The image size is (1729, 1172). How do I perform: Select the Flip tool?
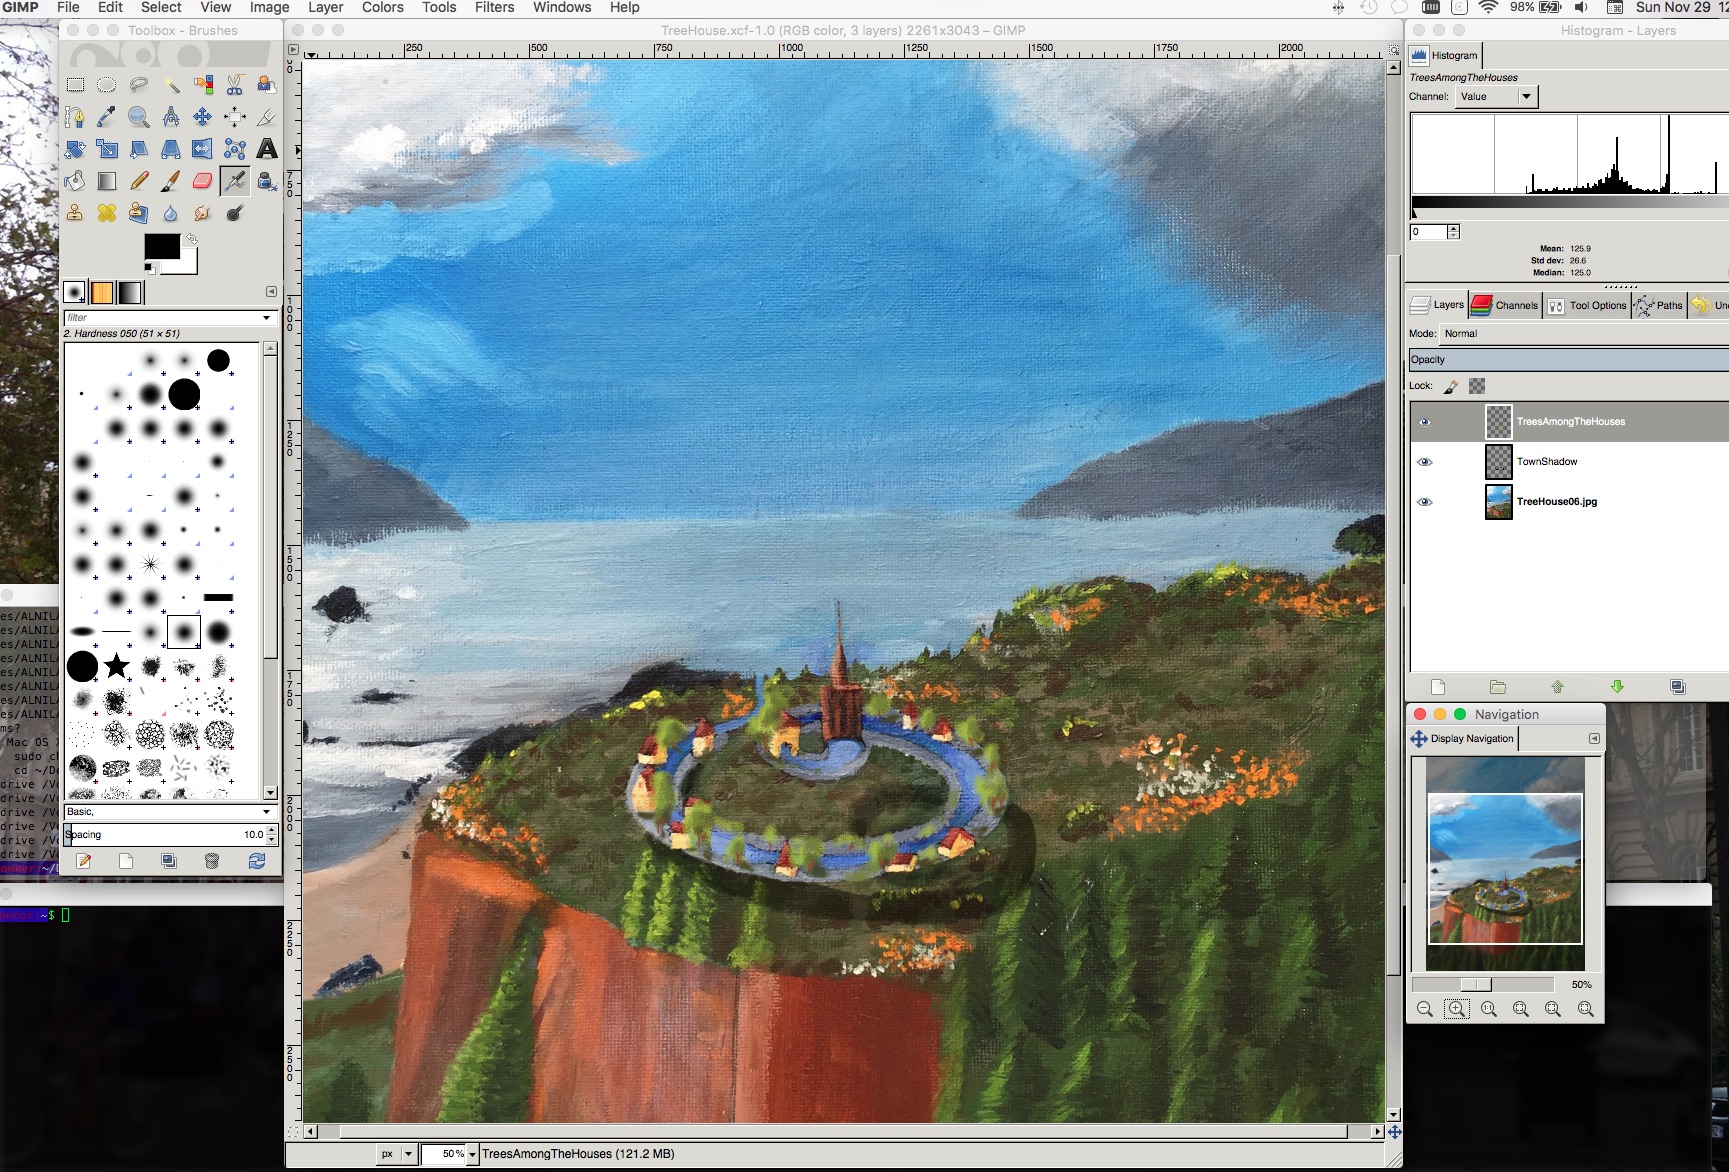[203, 149]
